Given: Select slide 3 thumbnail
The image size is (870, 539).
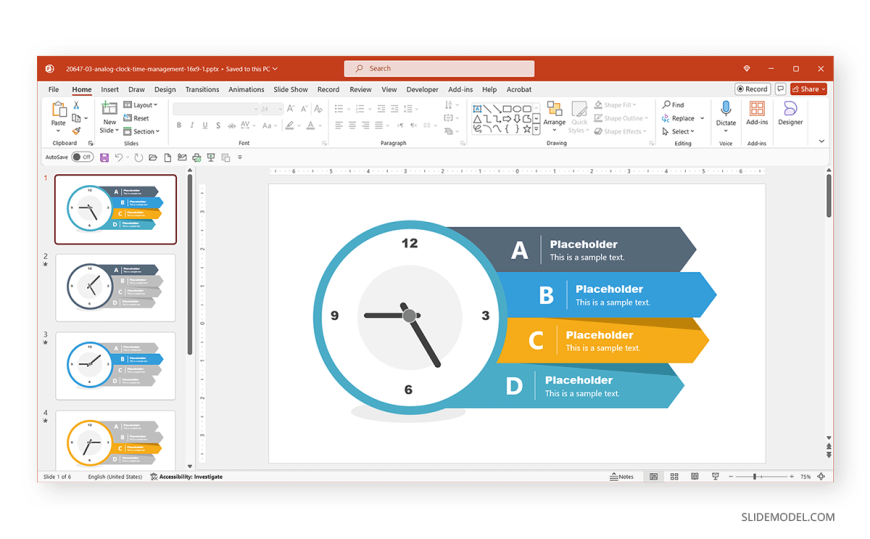Looking at the screenshot, I should point(115,366).
